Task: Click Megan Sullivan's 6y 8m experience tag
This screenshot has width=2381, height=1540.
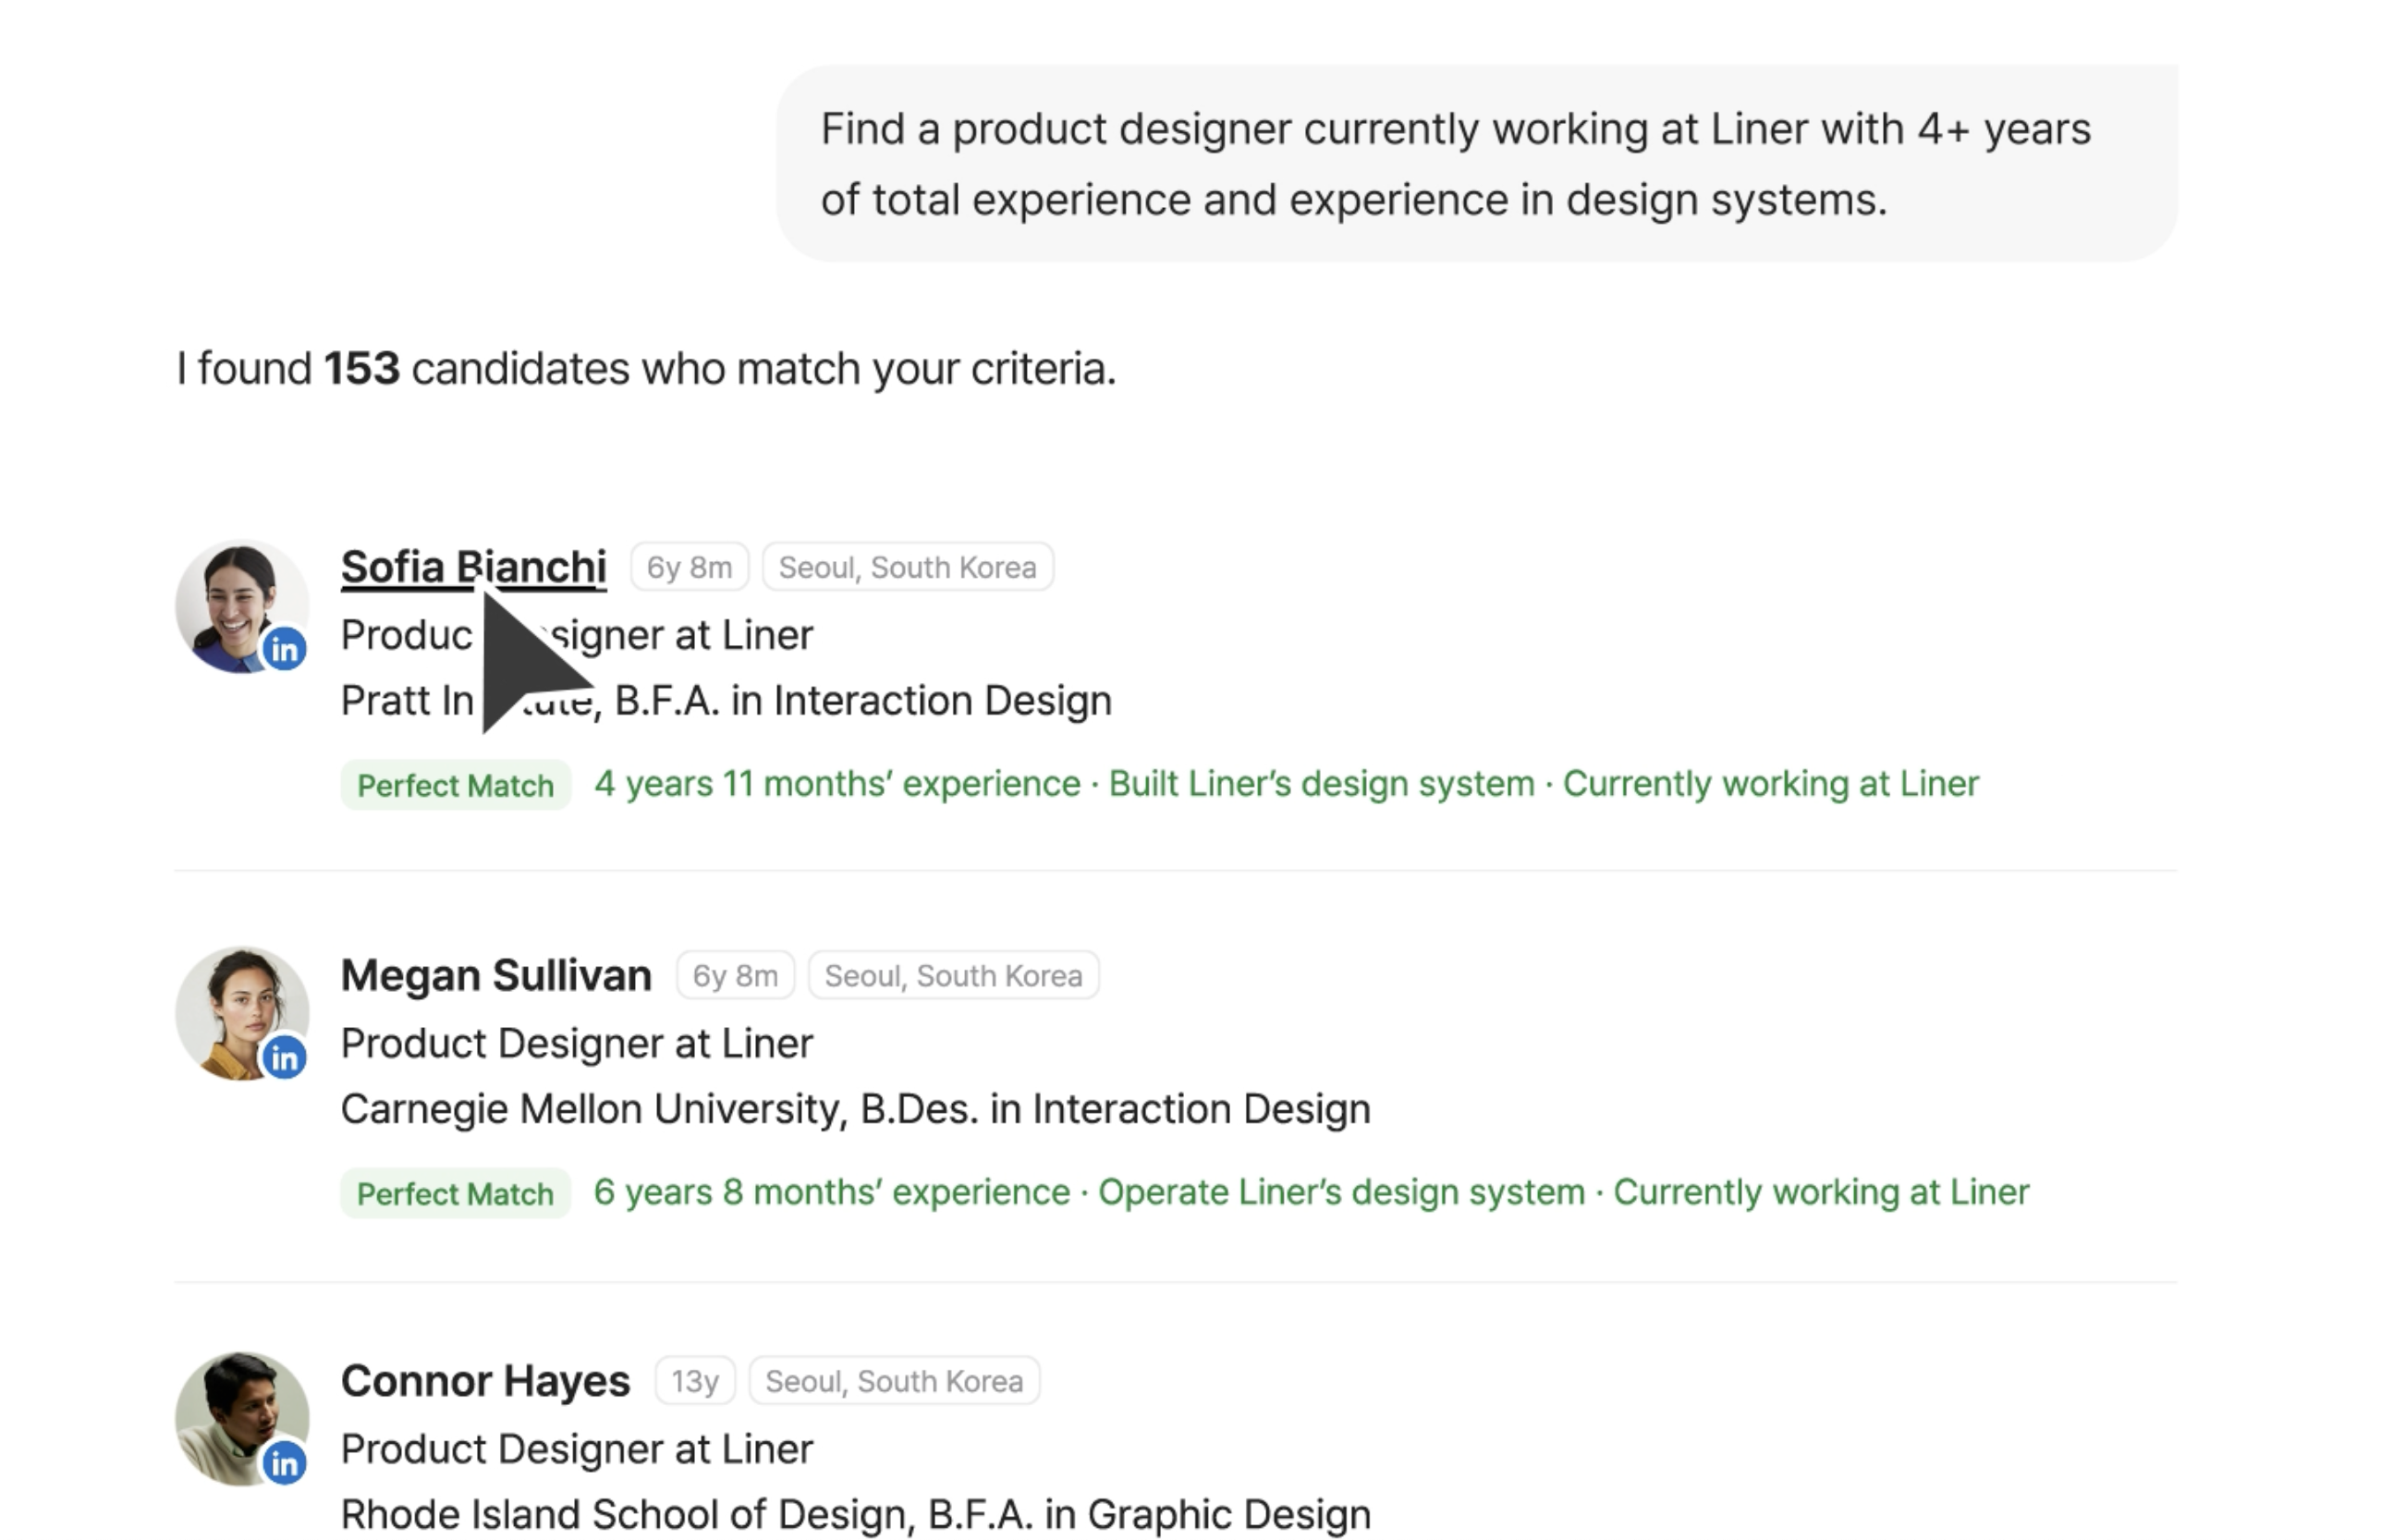Action: [x=735, y=976]
